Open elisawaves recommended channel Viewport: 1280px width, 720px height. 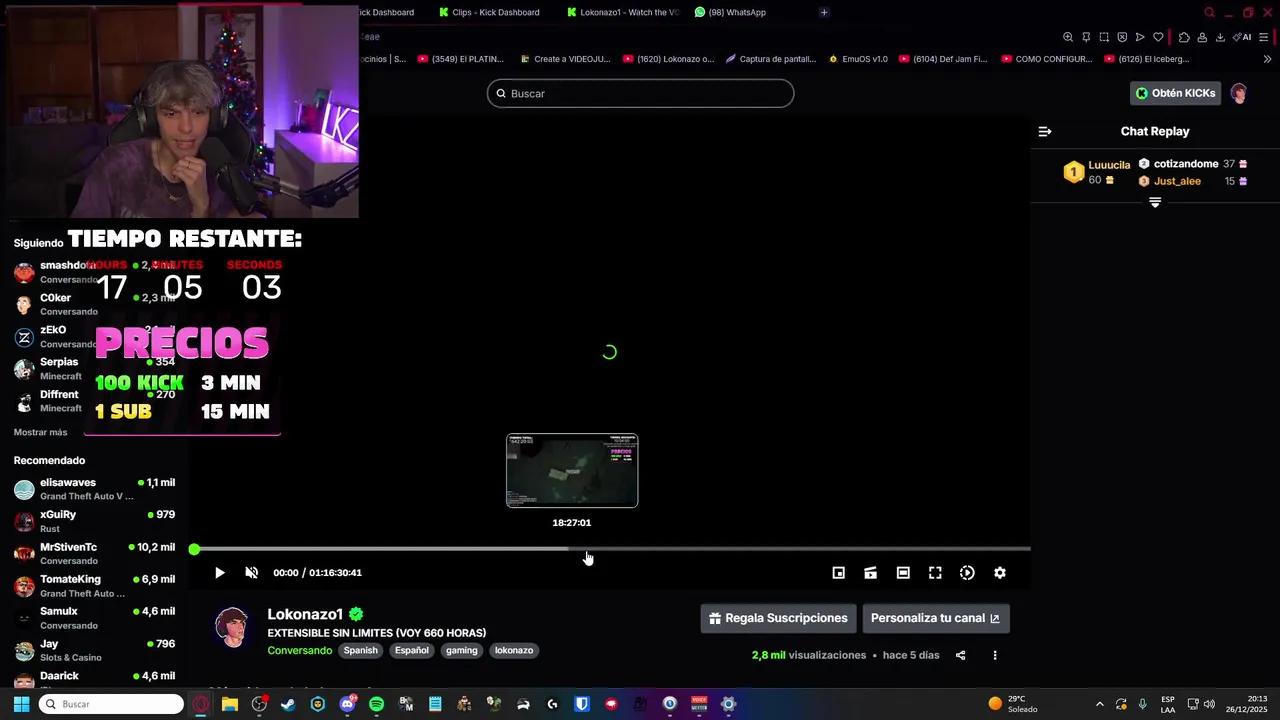[x=95, y=489]
